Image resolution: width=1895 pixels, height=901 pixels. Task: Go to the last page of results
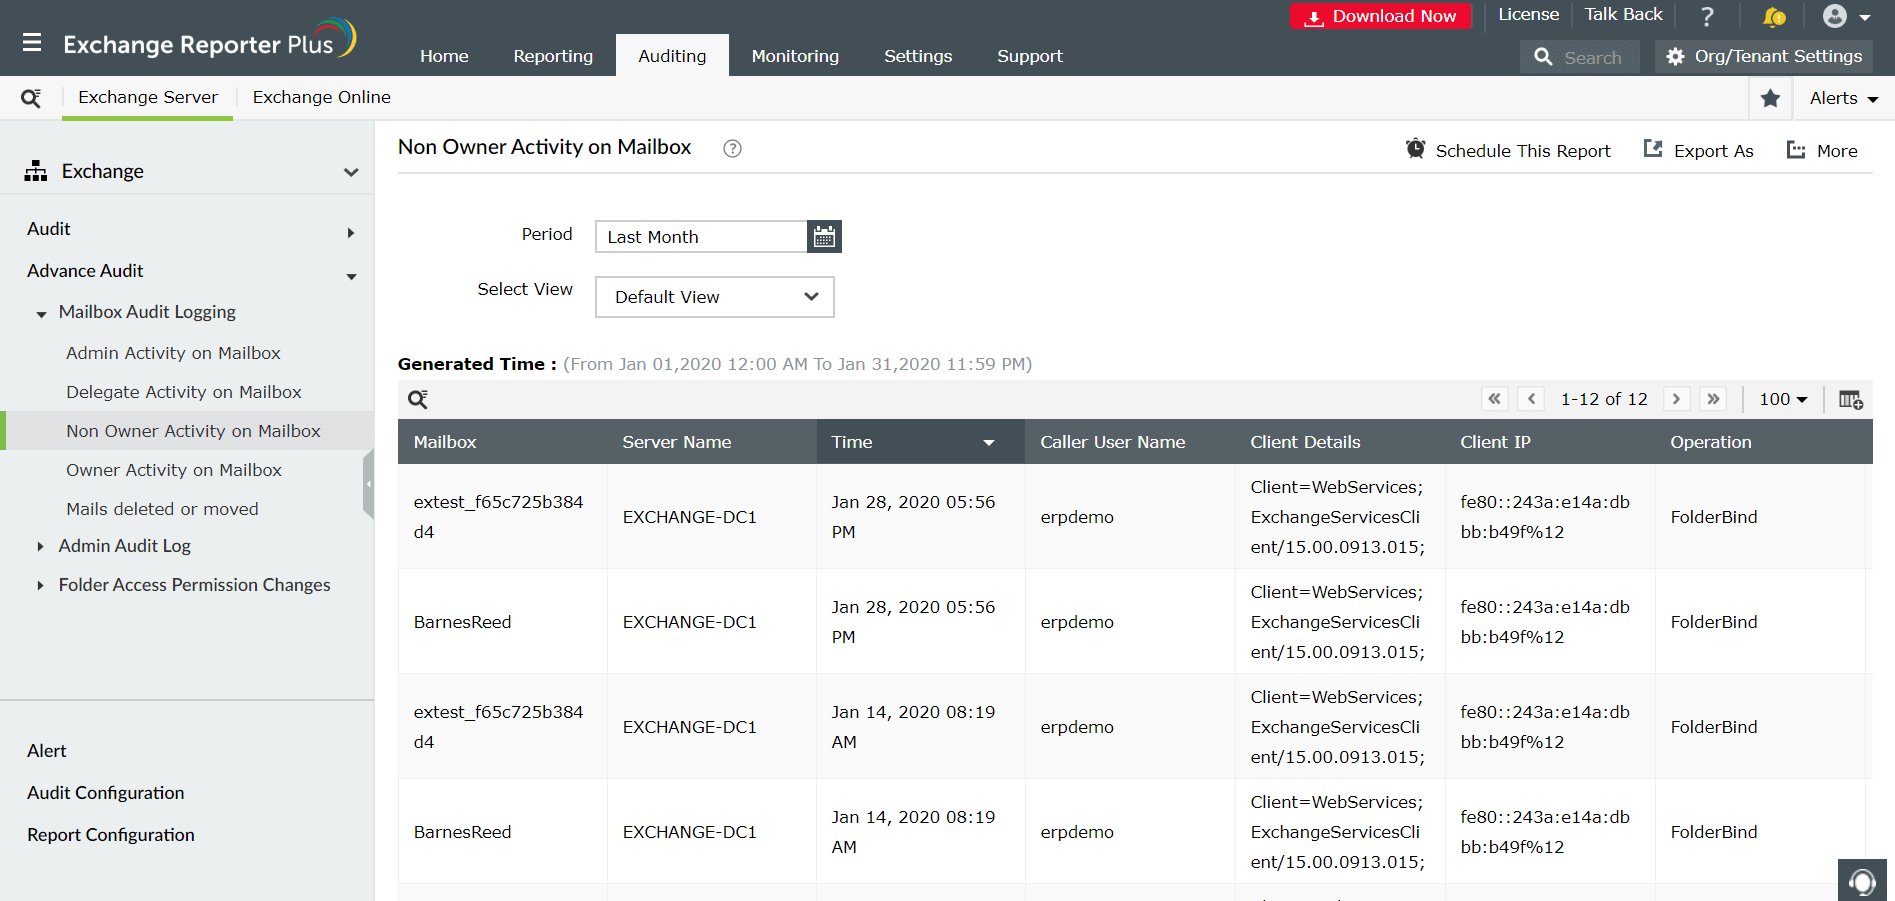1713,399
